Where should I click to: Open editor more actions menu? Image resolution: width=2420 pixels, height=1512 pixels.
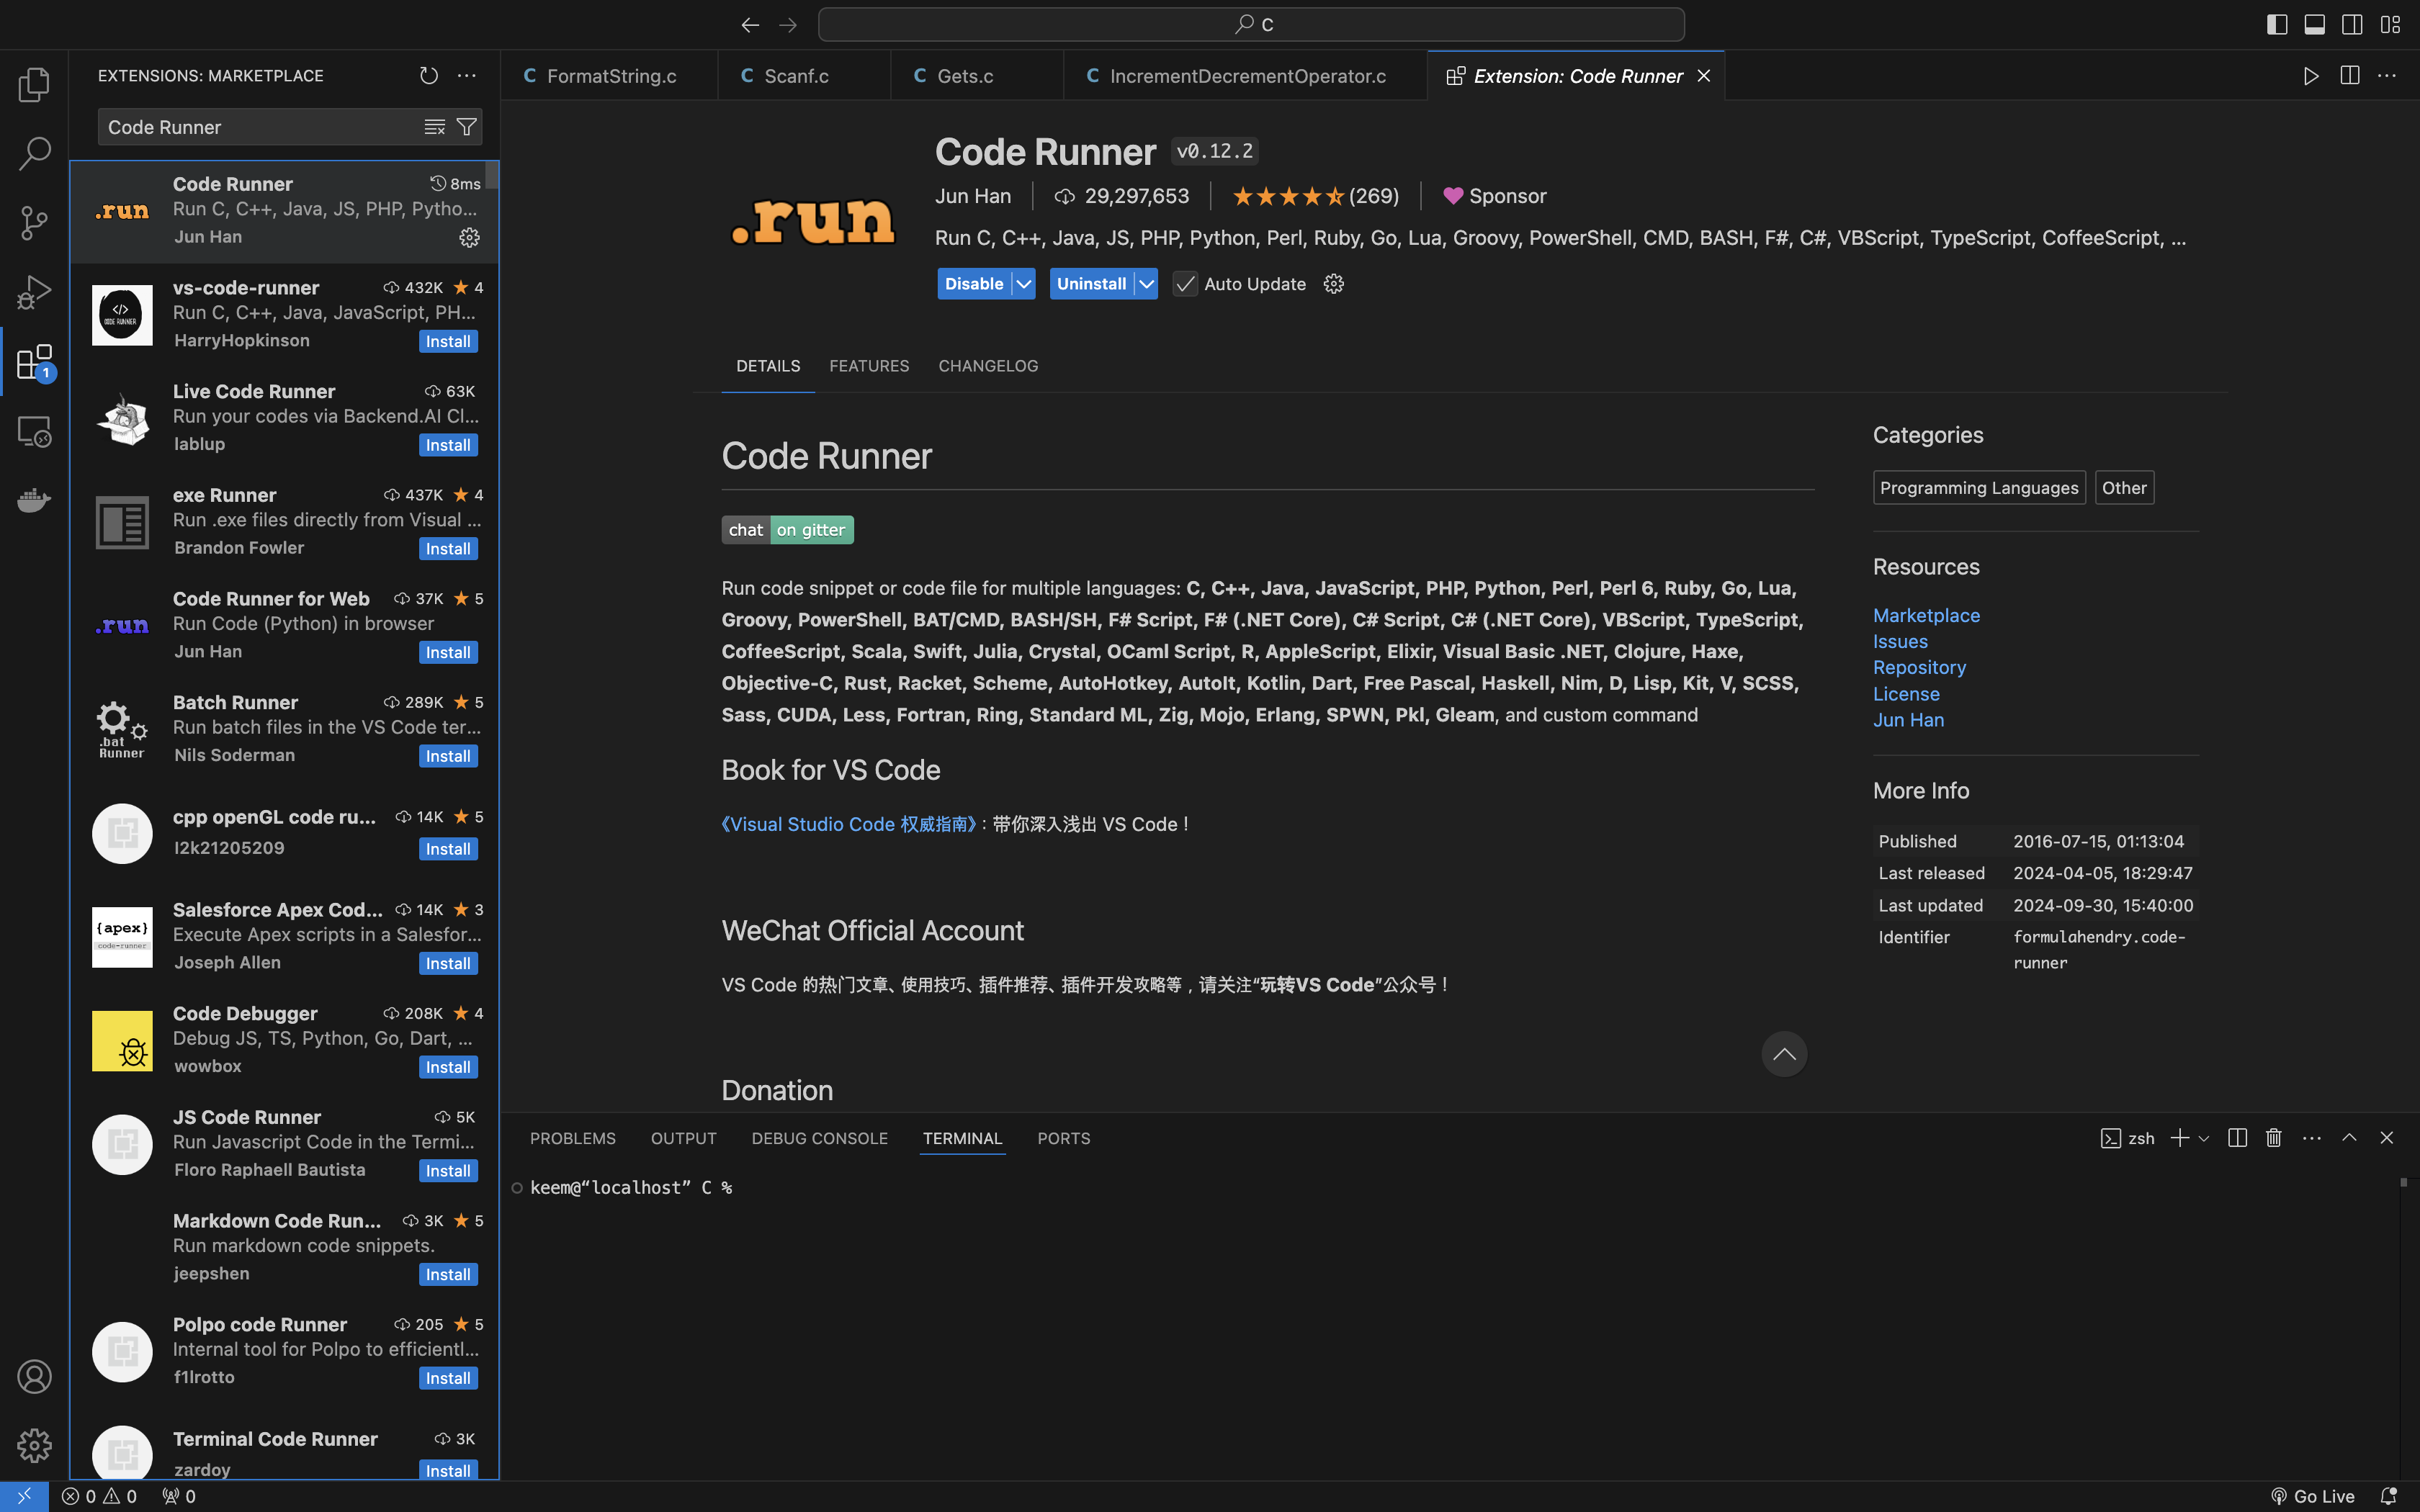pos(2387,76)
